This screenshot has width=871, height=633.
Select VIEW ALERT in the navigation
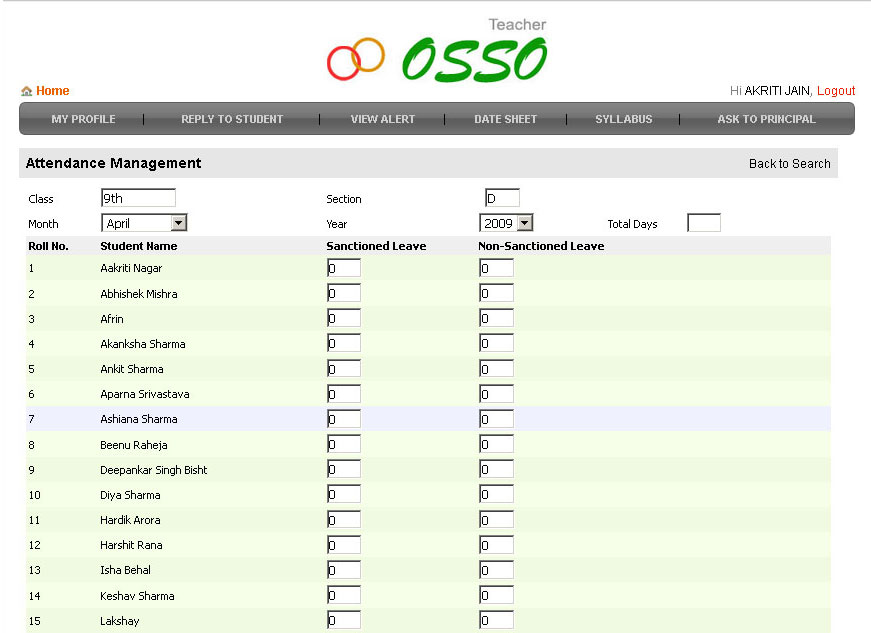tap(382, 118)
